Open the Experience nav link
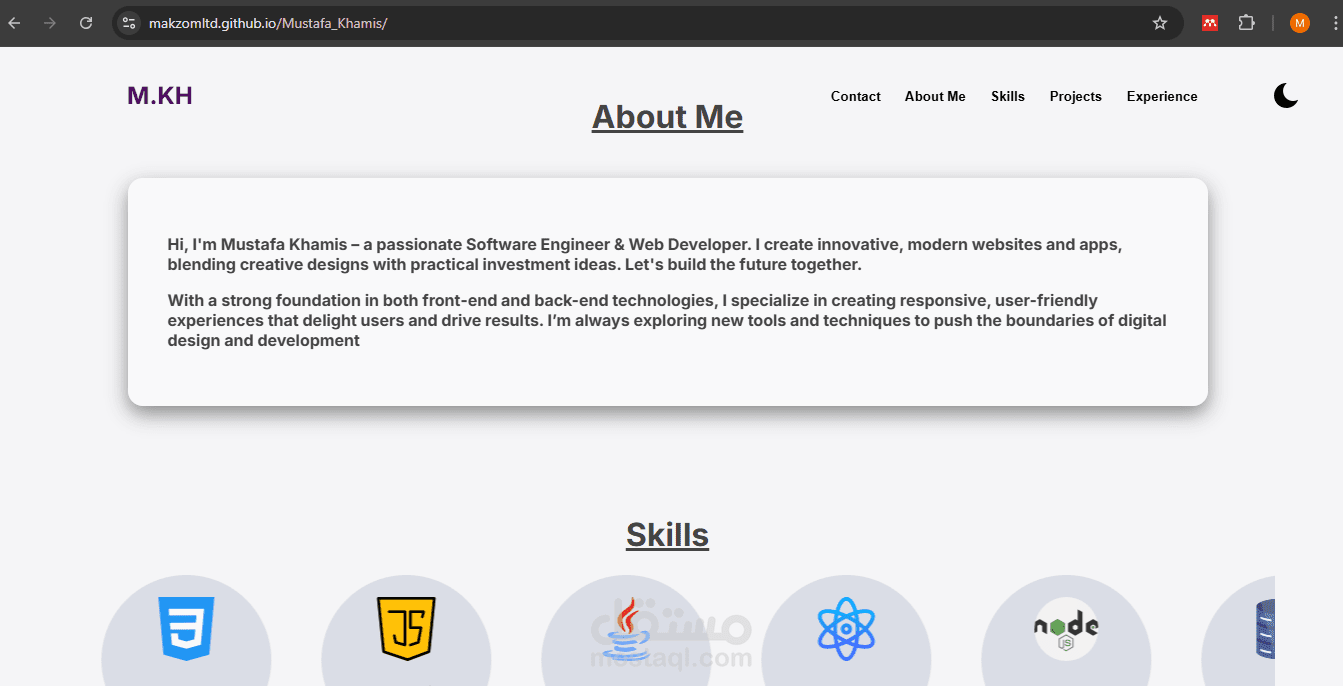Screen dimensions: 1343x686 tap(1162, 97)
